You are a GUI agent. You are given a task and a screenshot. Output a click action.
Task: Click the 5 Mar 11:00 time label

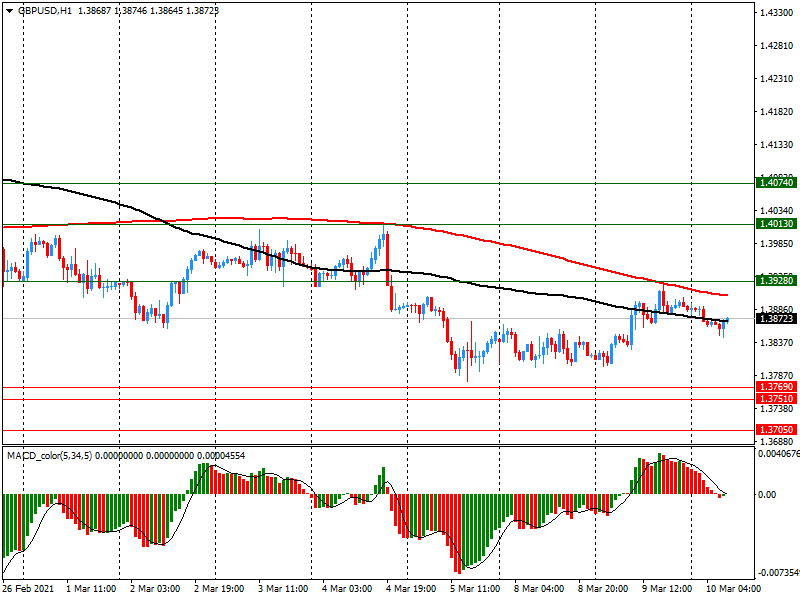pos(474,589)
